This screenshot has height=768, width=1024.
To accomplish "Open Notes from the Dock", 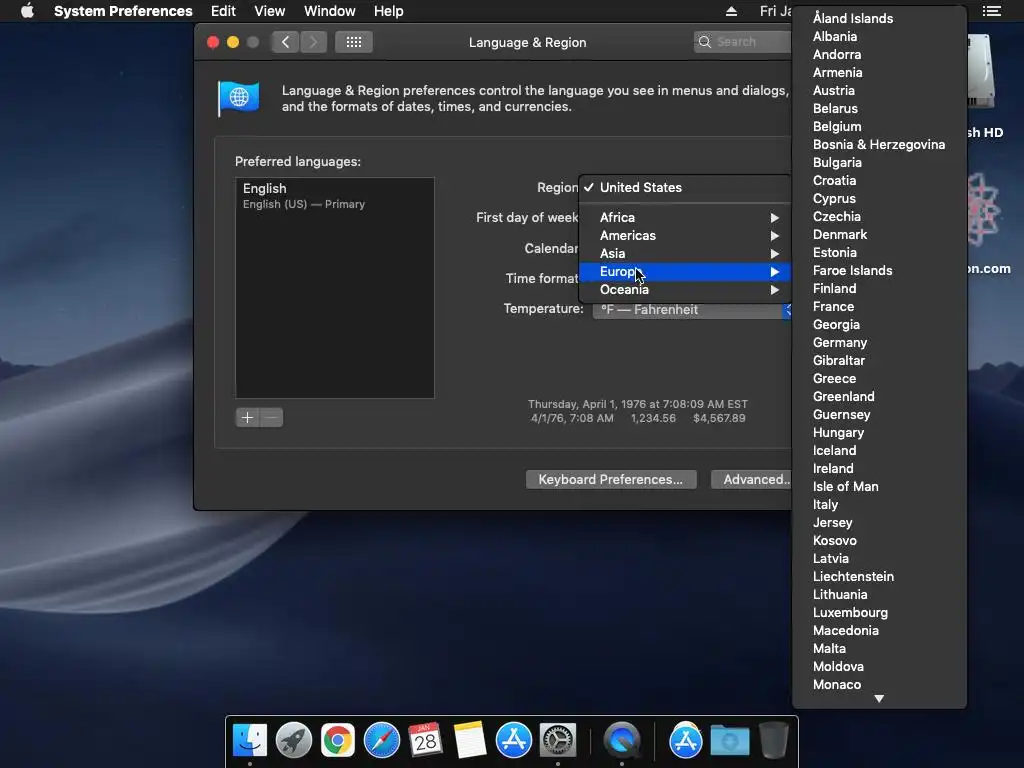I will click(470, 741).
